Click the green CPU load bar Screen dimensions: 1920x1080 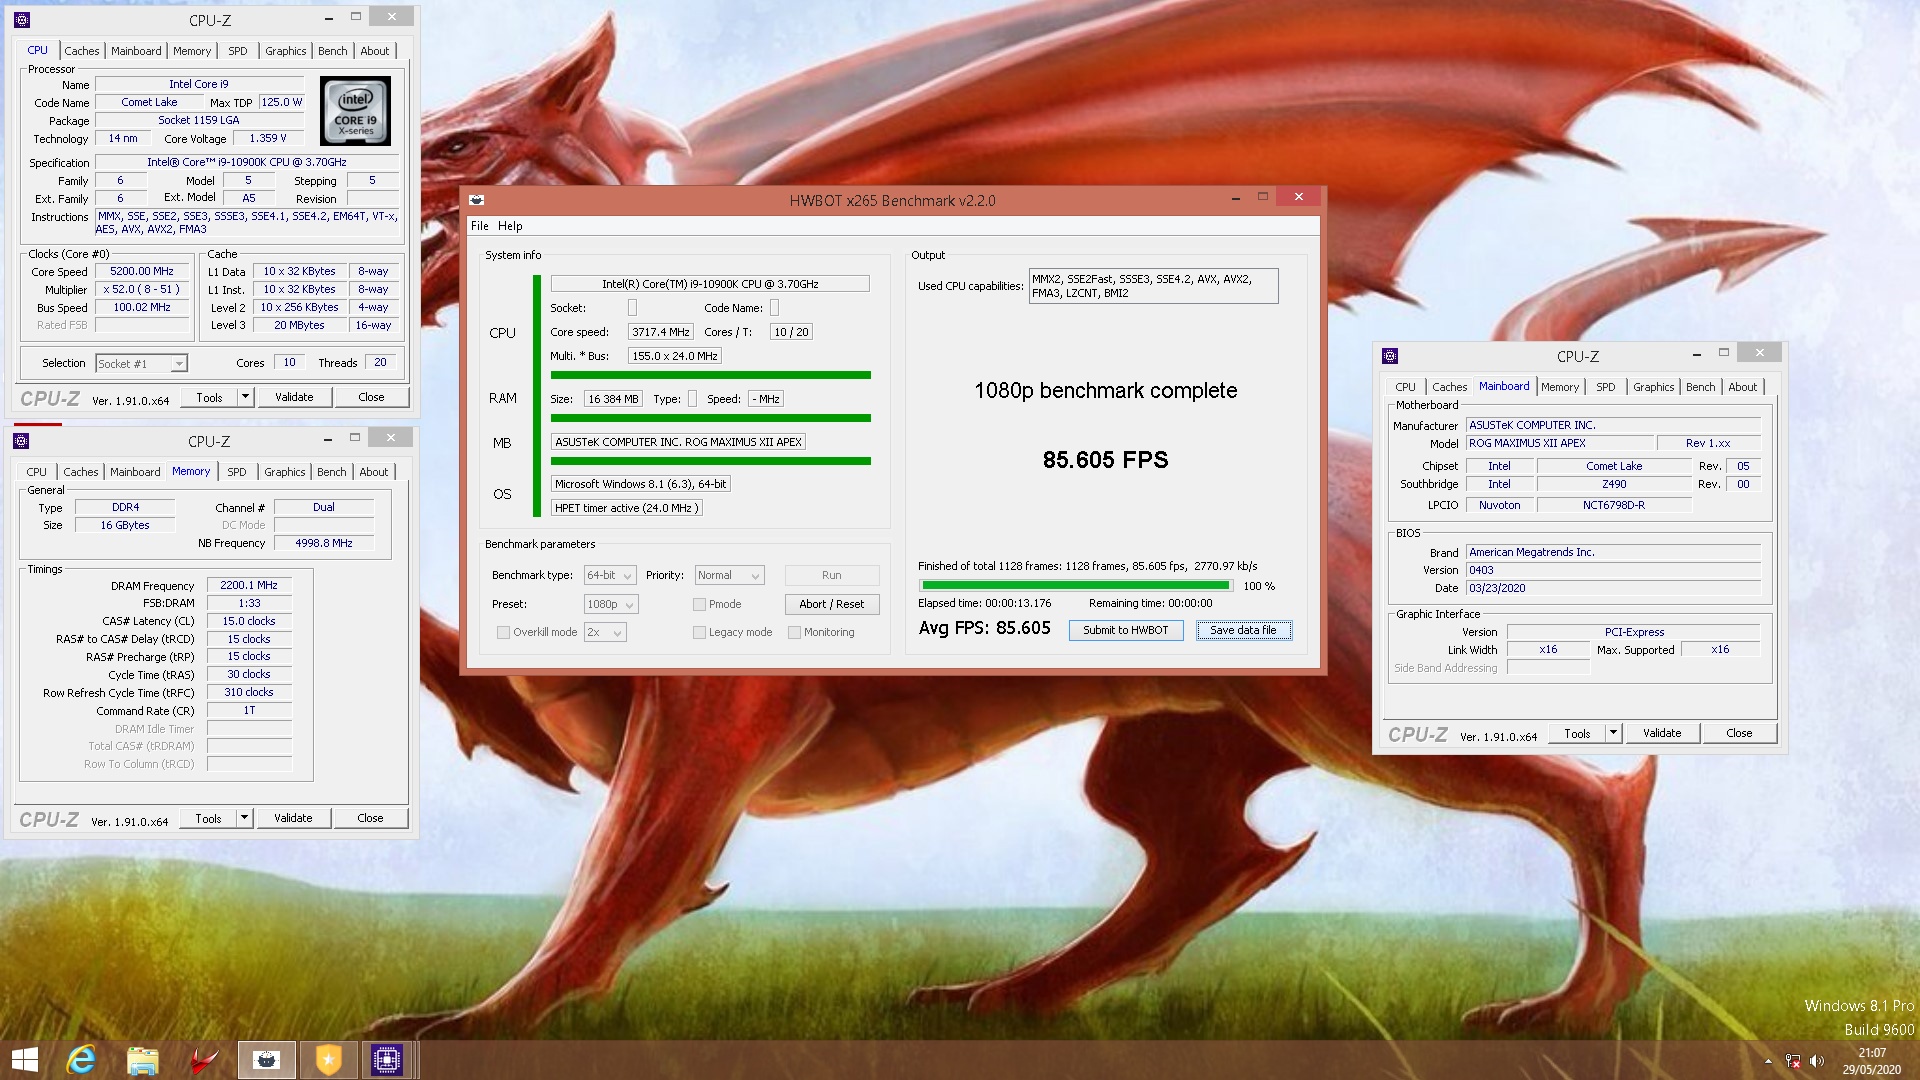tap(710, 375)
